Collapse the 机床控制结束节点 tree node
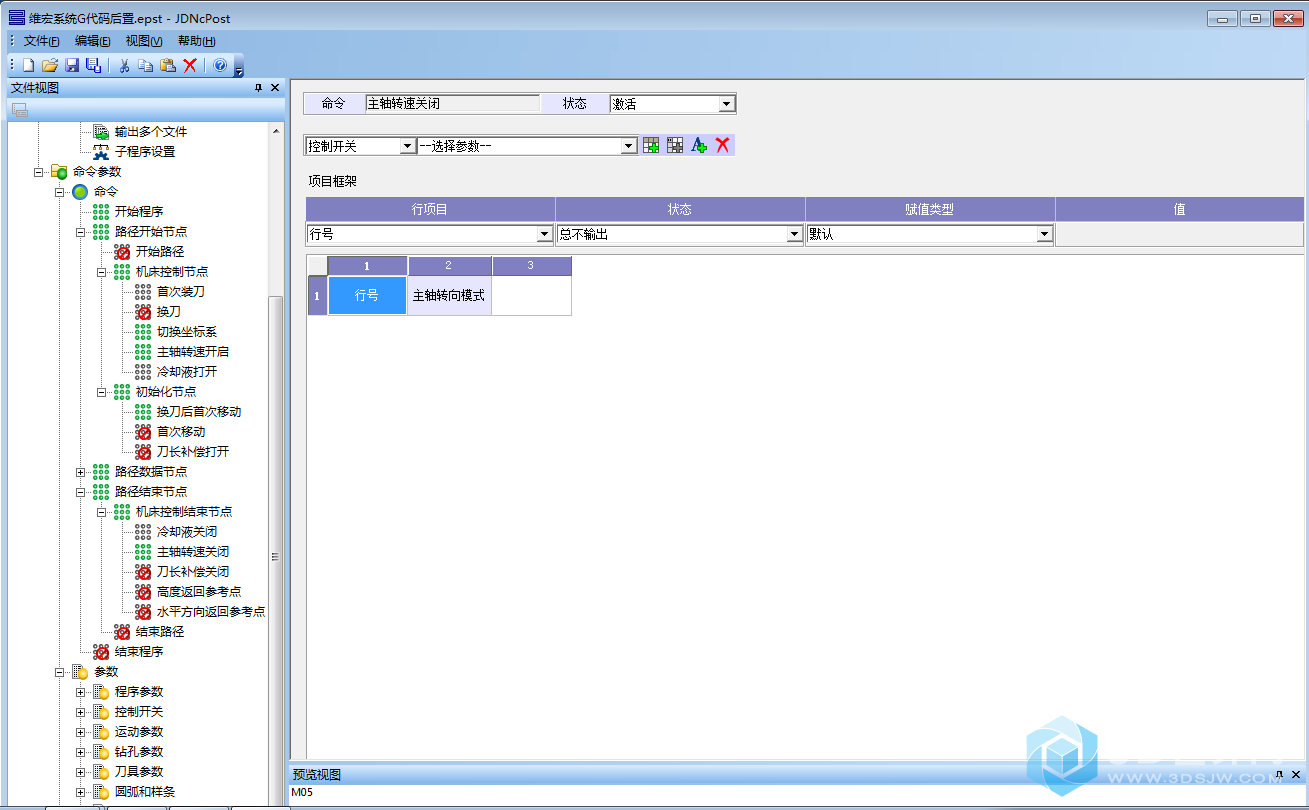 pos(102,512)
